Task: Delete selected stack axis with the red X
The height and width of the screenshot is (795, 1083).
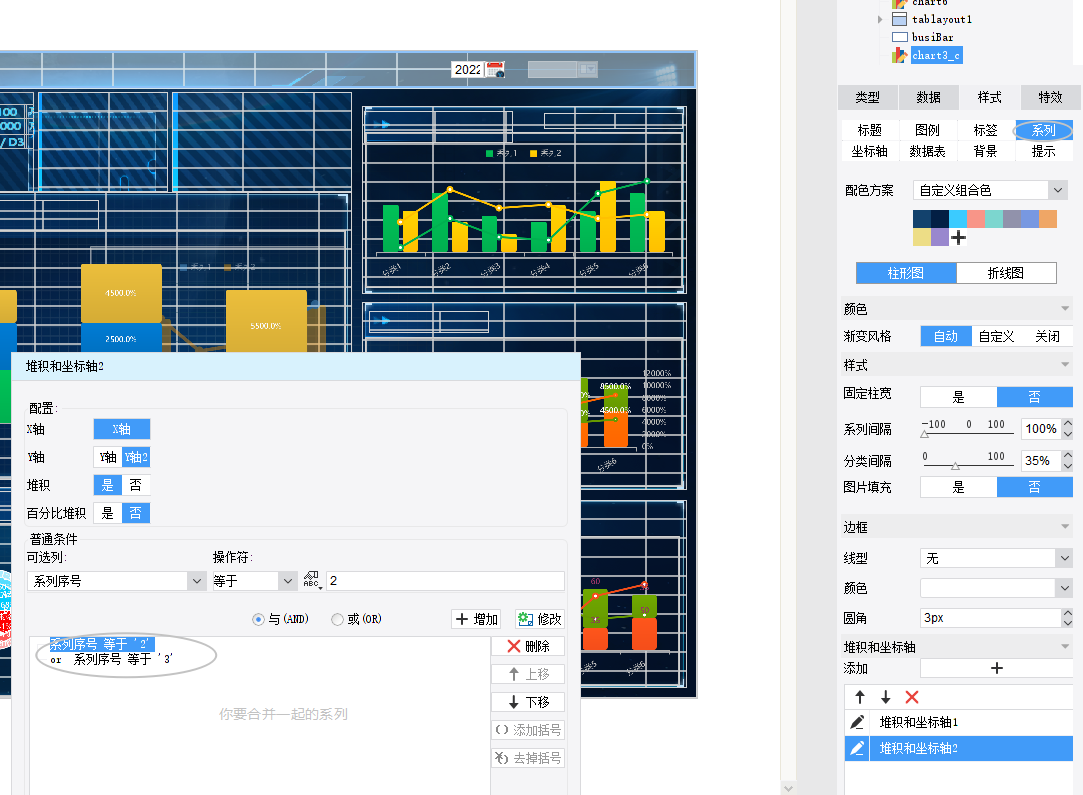Action: 912,697
